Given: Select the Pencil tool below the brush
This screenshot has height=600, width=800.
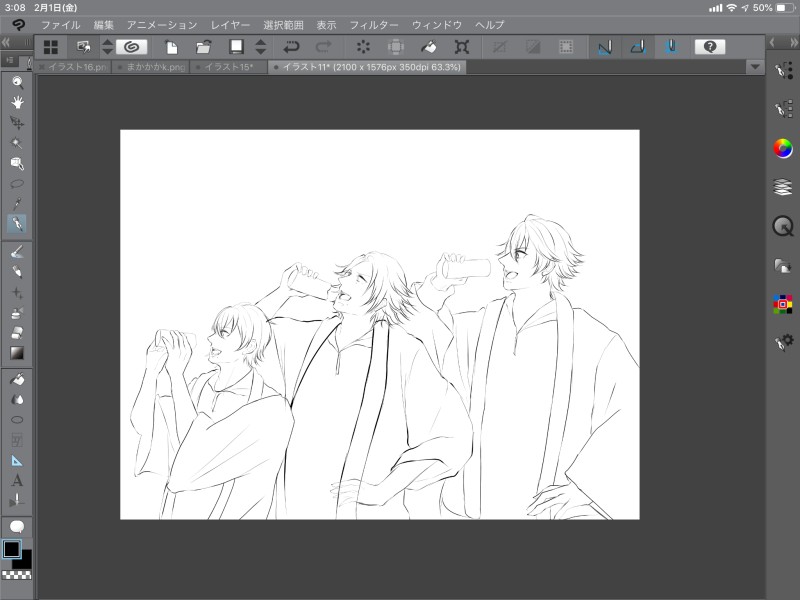Looking at the screenshot, I should (17, 272).
